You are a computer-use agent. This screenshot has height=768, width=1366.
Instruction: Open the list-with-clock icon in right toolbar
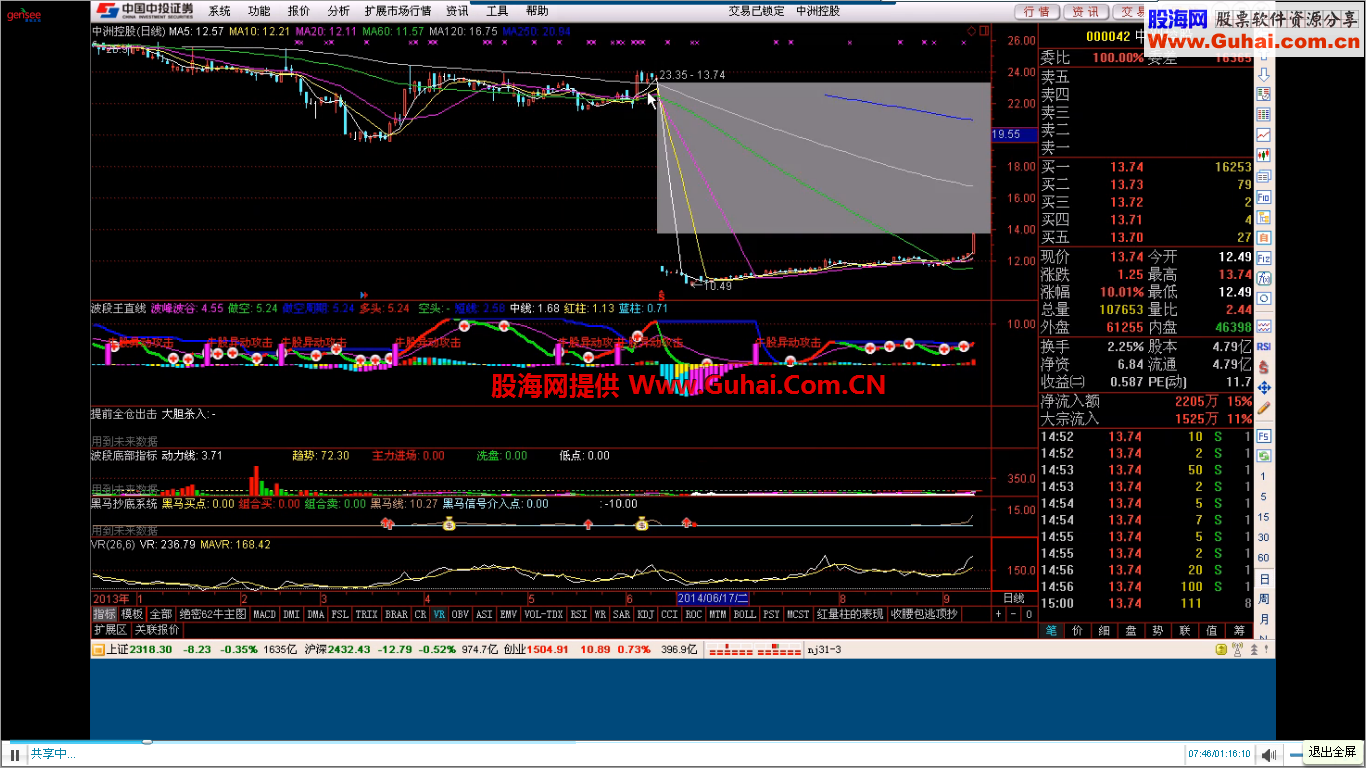click(1264, 93)
